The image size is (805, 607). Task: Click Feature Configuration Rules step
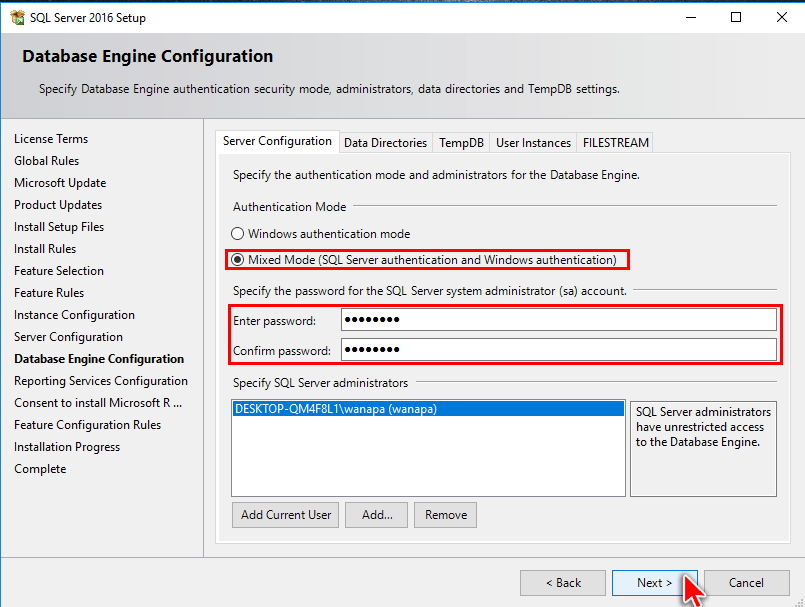(87, 425)
